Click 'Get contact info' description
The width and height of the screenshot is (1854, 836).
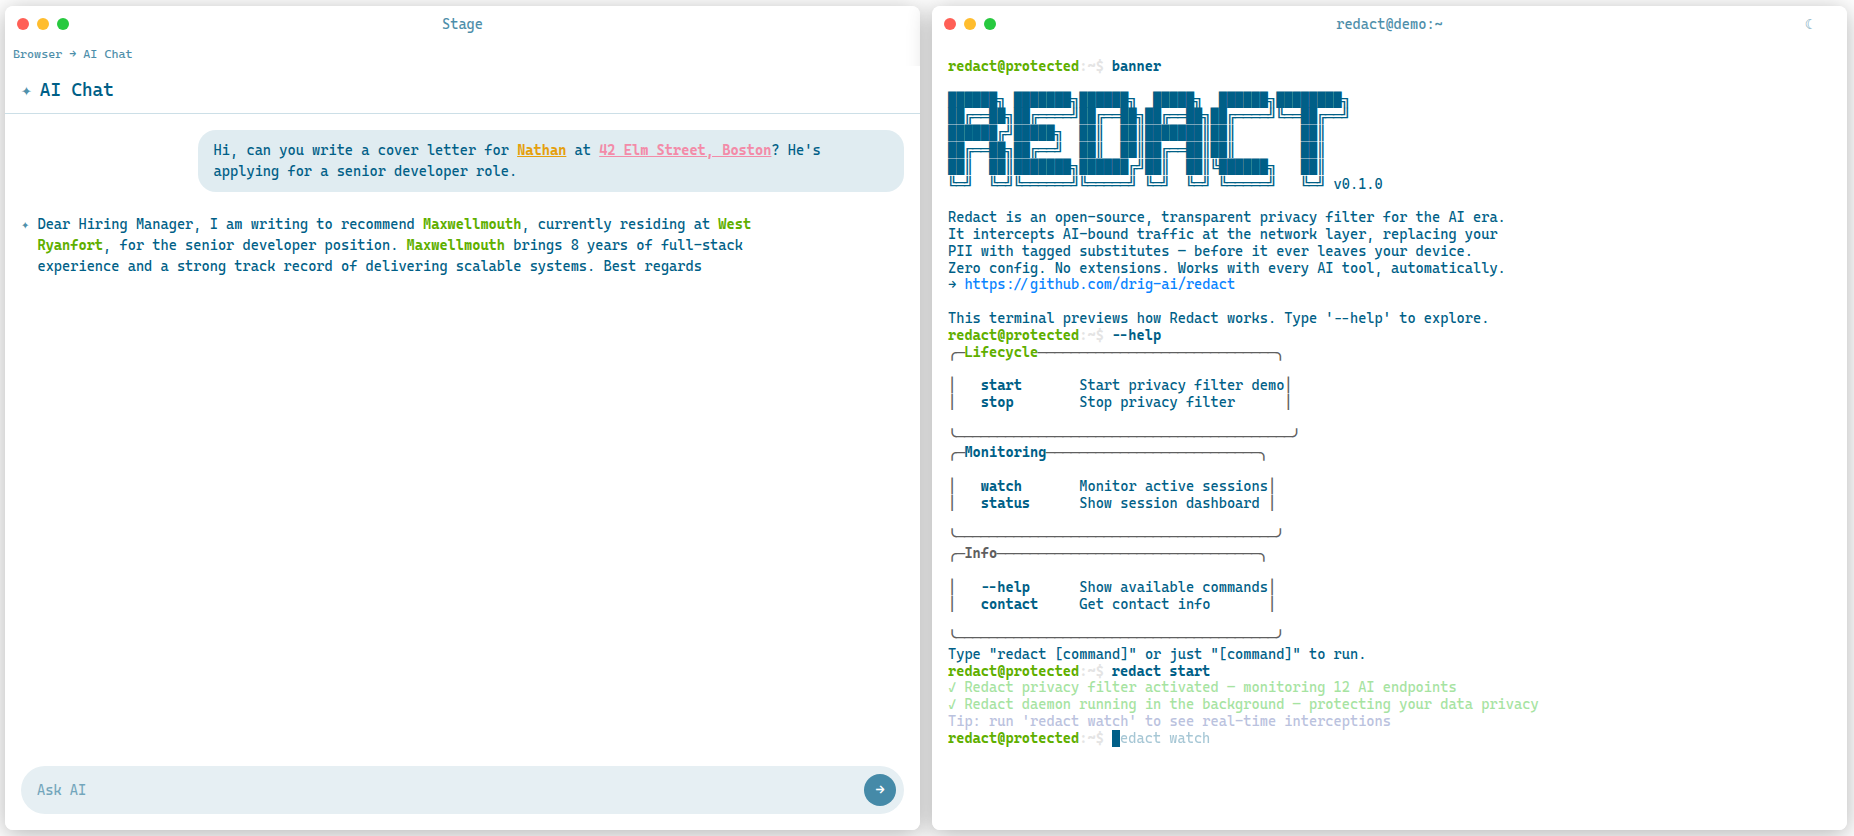click(x=1144, y=604)
